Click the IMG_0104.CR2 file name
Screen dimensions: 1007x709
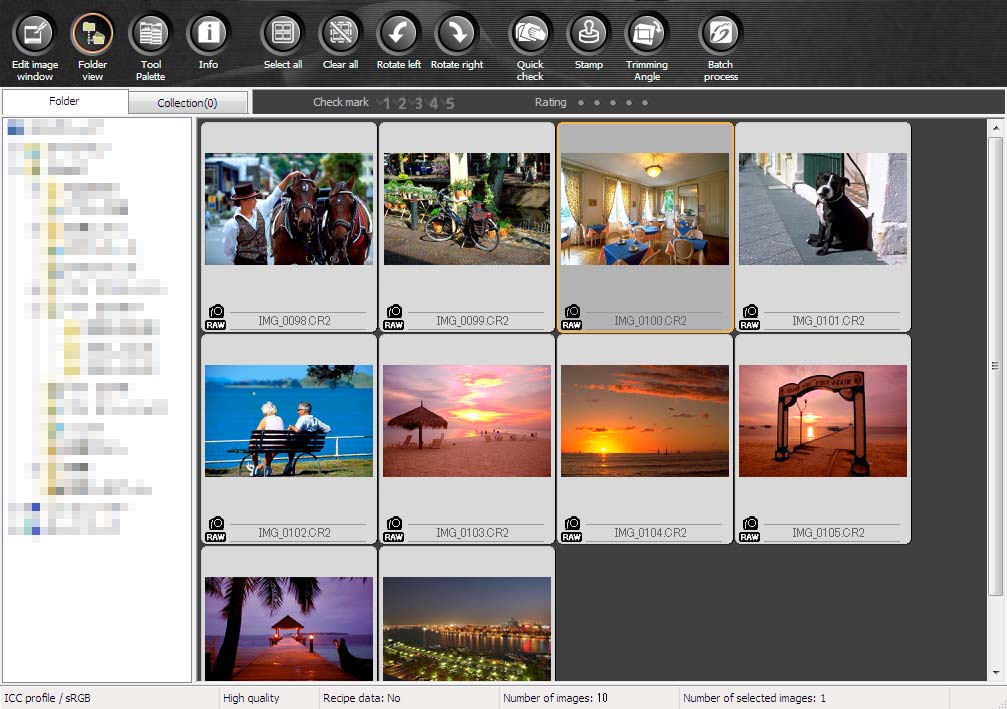pyautogui.click(x=650, y=532)
